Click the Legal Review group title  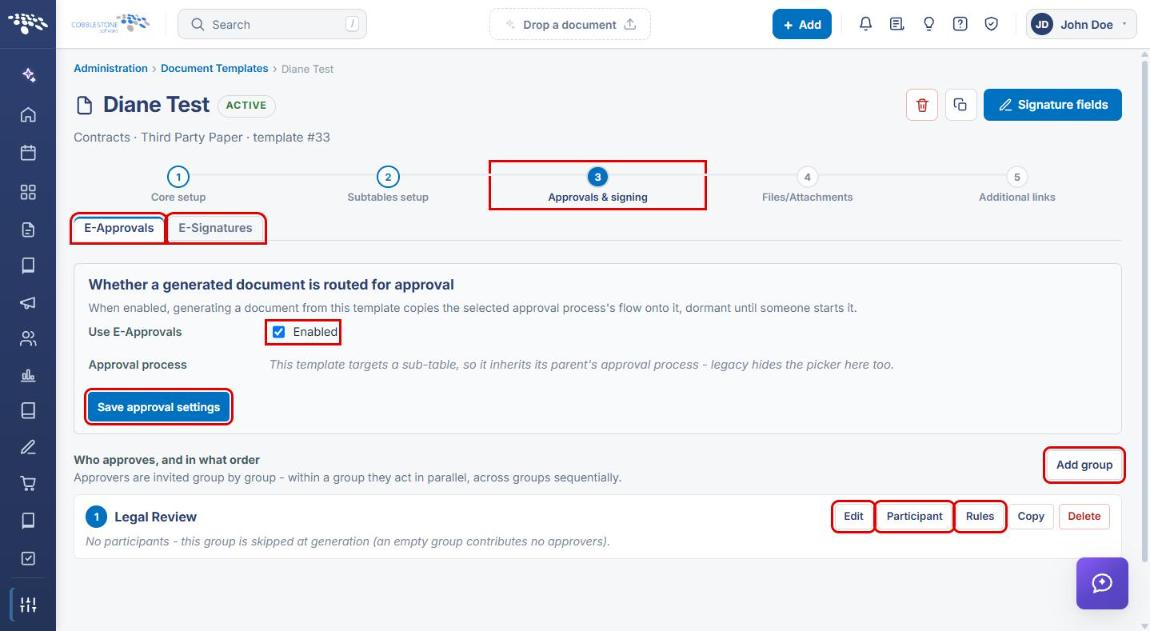tap(155, 517)
